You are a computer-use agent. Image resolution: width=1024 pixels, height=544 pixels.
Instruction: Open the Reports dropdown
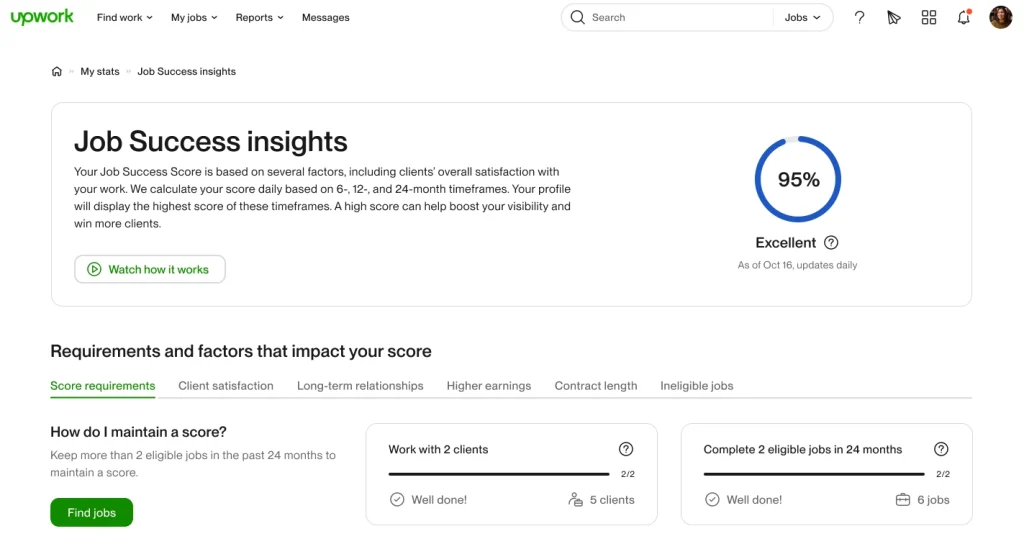259,18
